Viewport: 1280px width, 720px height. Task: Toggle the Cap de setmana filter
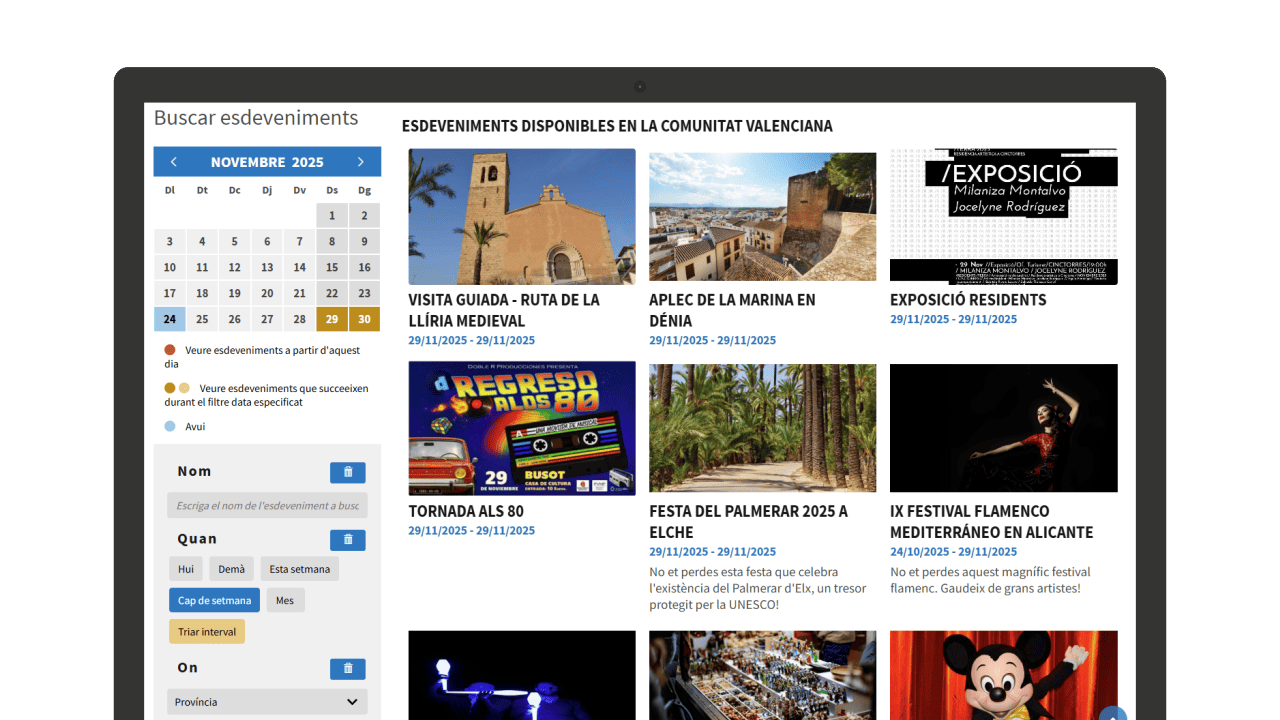click(214, 601)
